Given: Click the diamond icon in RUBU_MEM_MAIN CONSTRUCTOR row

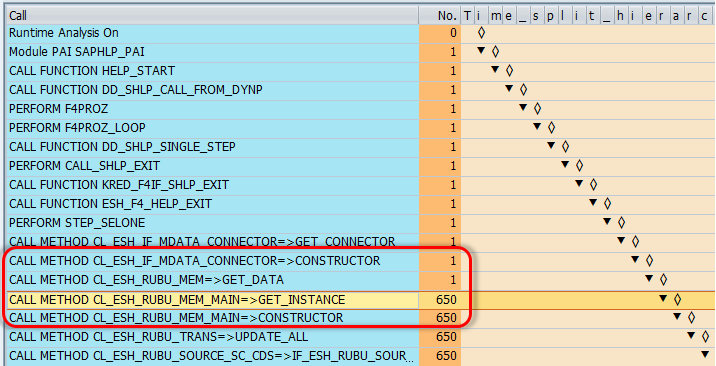Looking at the screenshot, I should pos(691,318).
